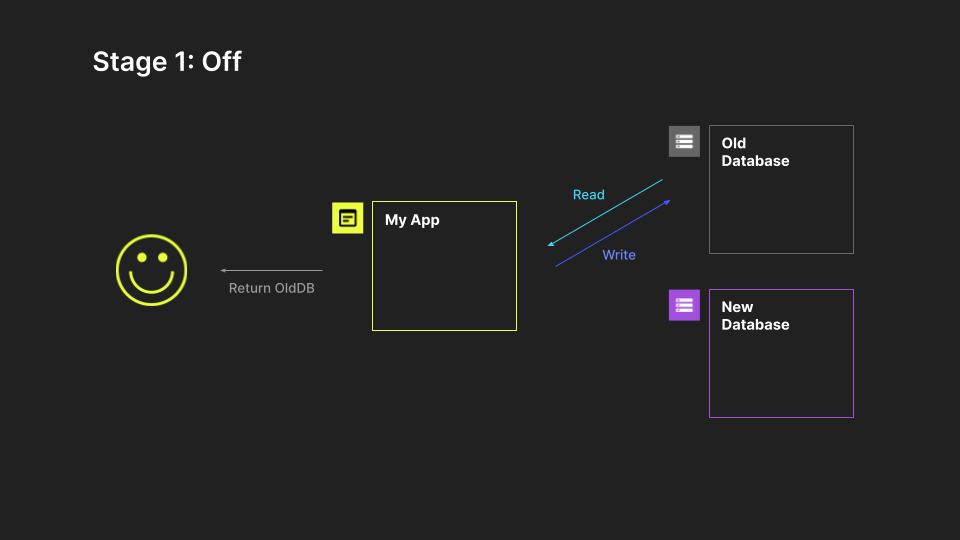
Task: Select the yellow My App window icon
Action: point(347,217)
